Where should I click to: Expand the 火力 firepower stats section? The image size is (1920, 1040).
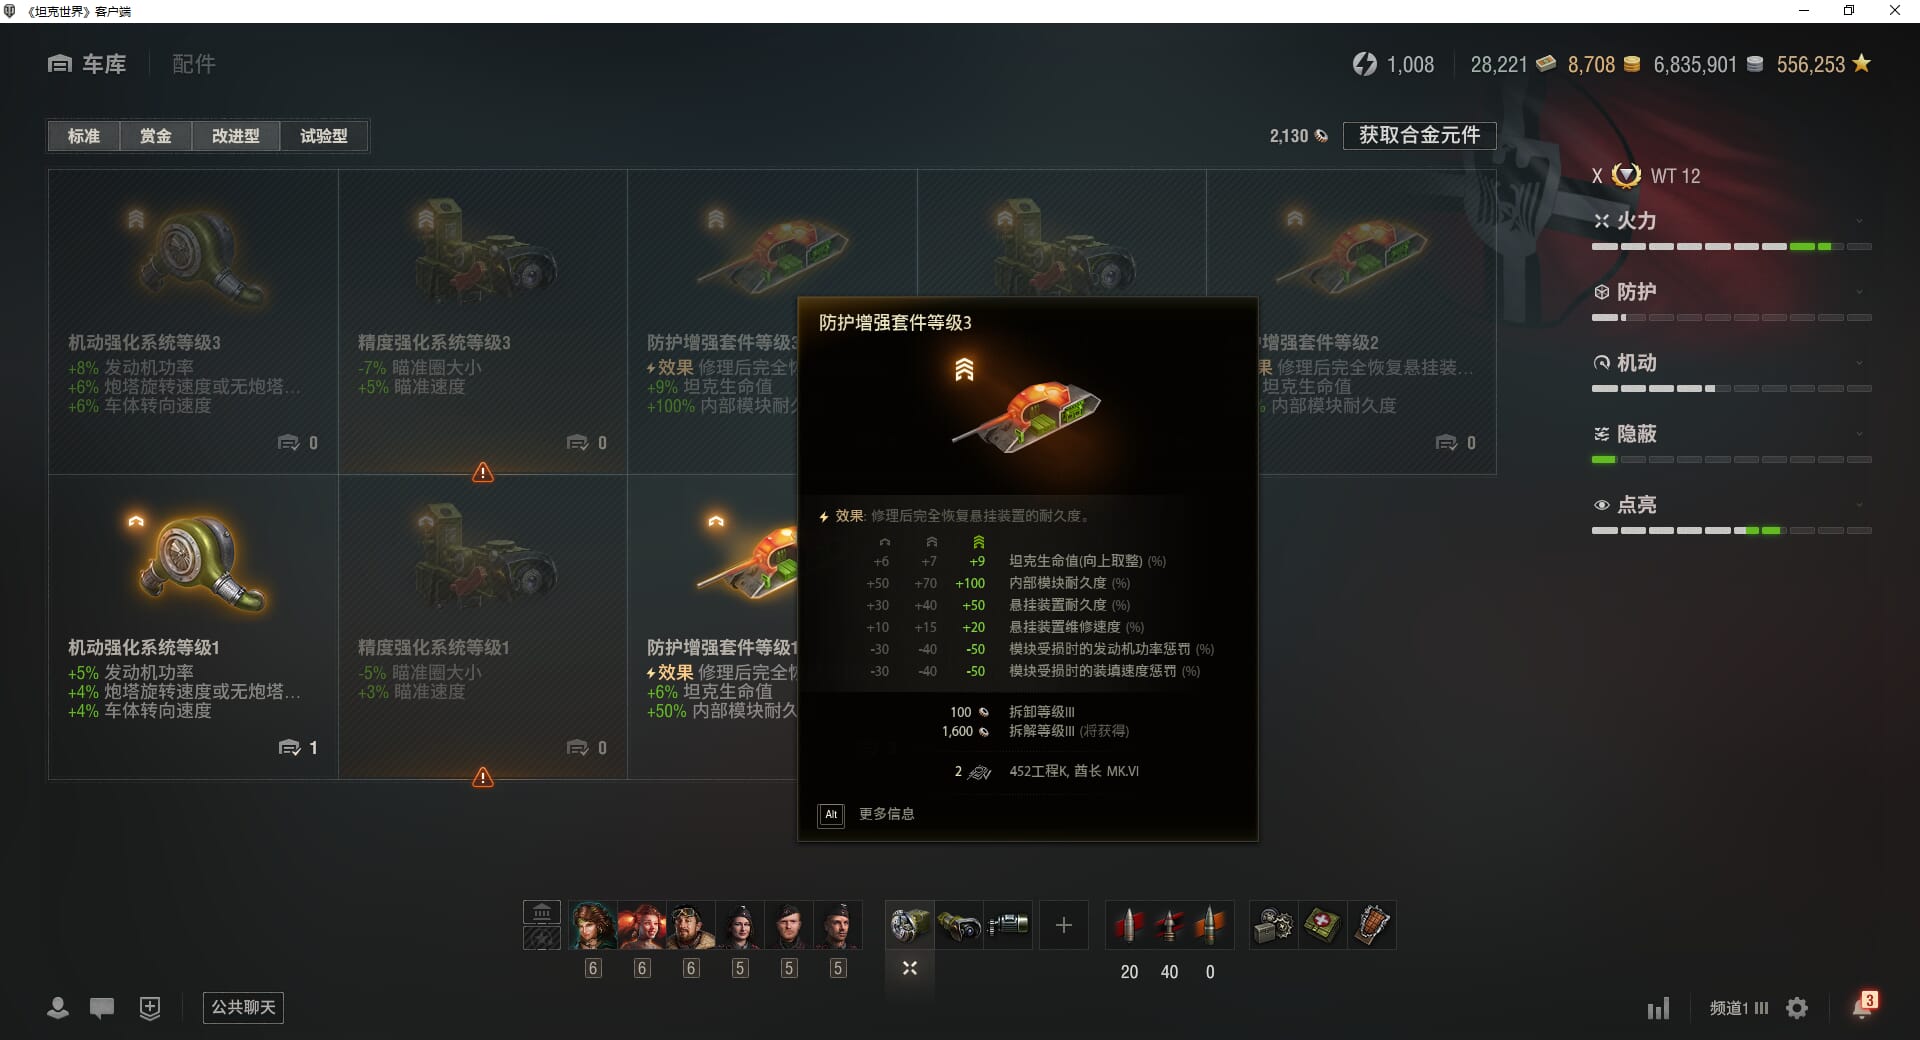pos(1731,221)
